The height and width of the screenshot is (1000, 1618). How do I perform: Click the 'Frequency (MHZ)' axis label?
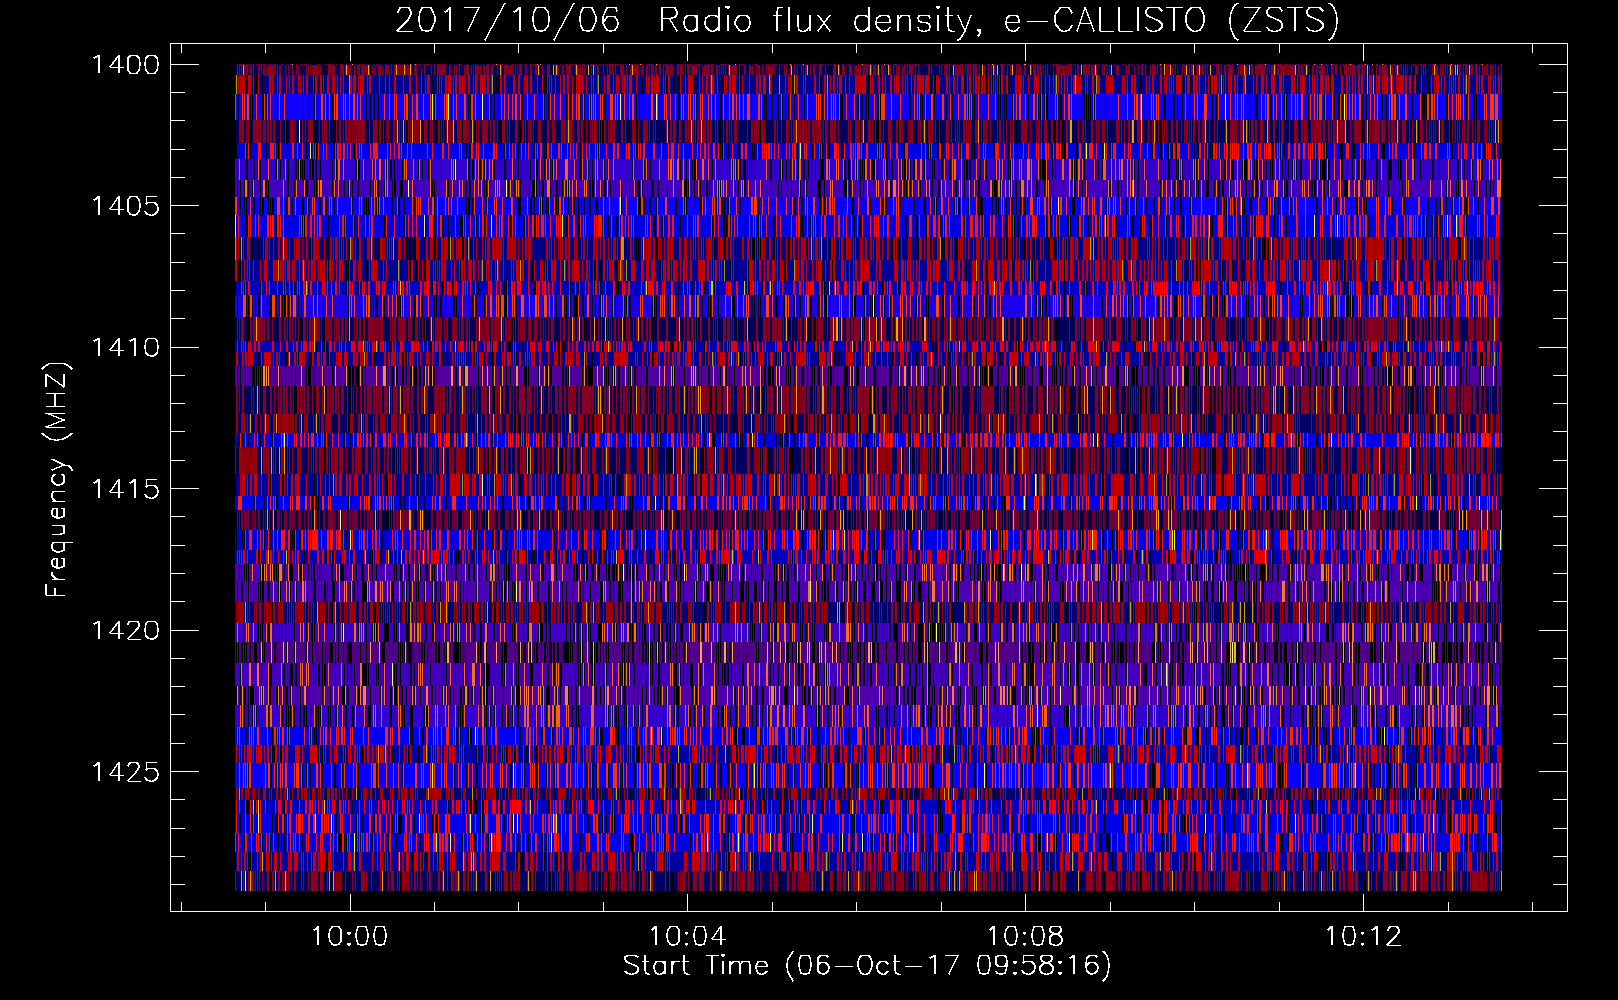click(58, 480)
